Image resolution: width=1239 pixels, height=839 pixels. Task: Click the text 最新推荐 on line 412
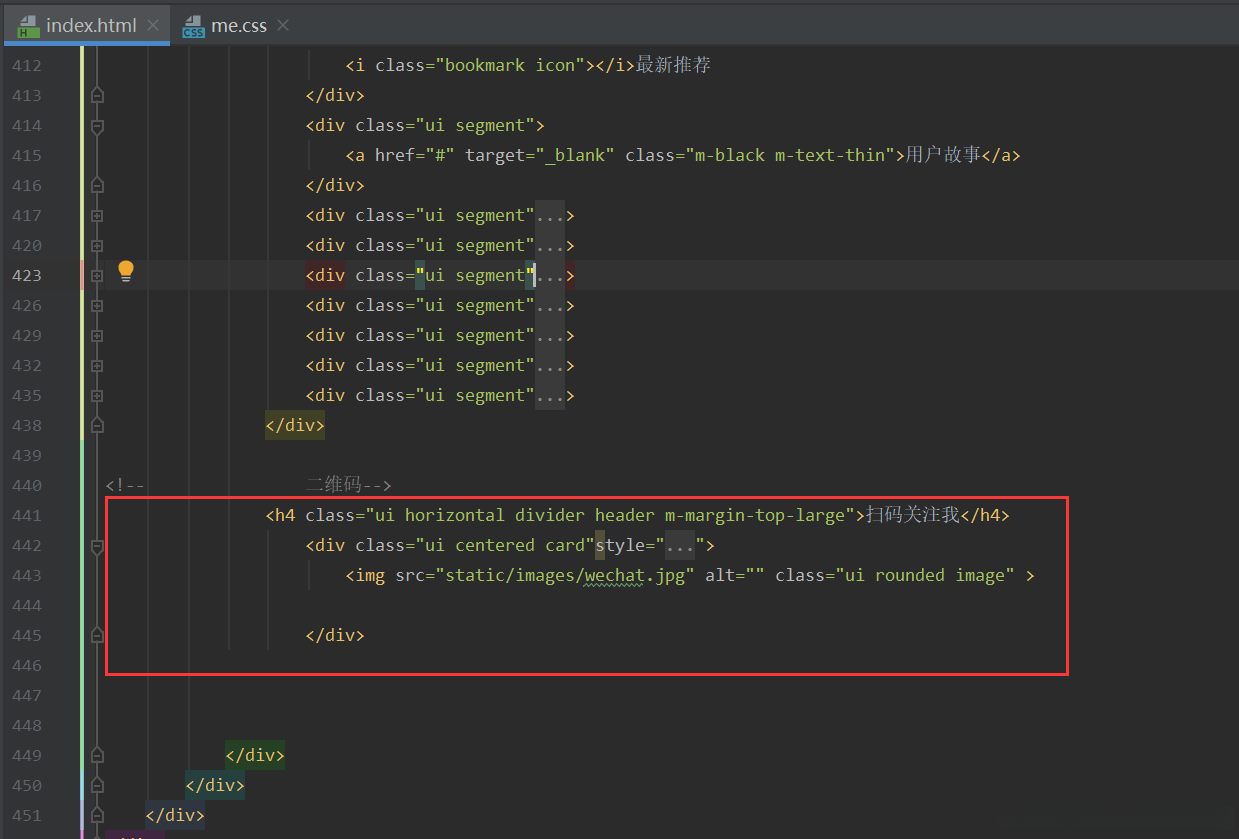click(x=673, y=65)
